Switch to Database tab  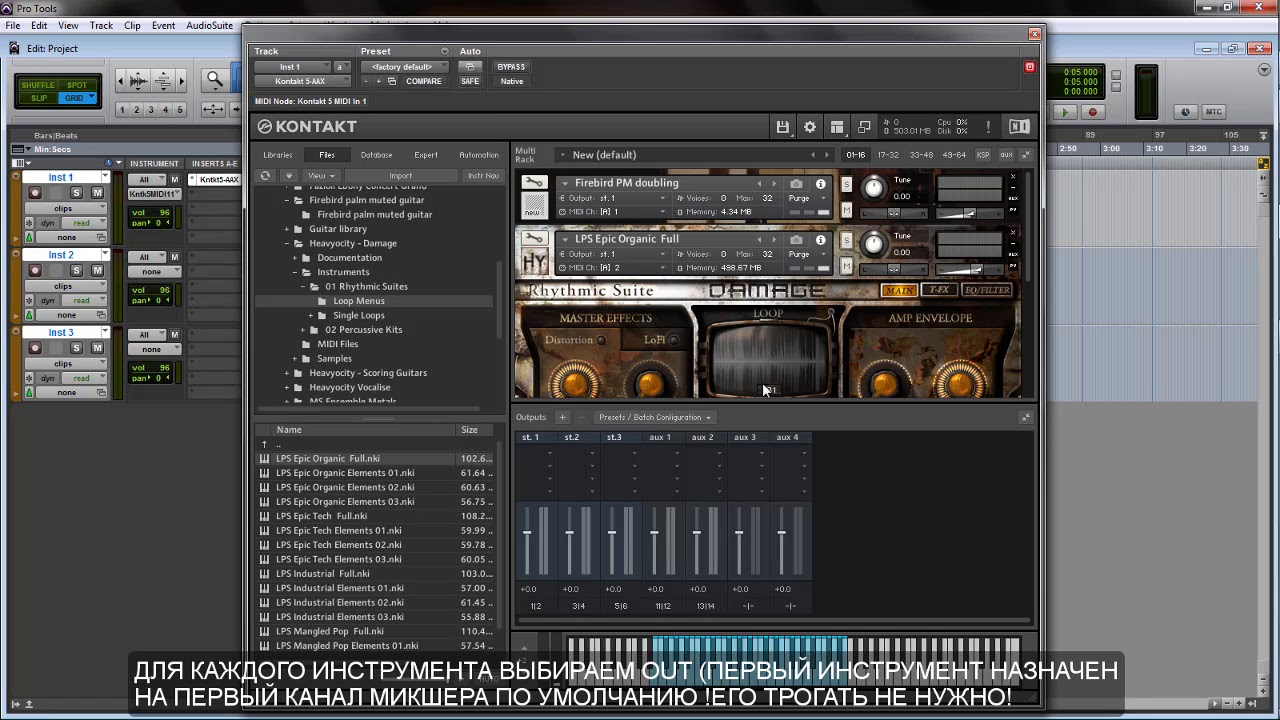coord(376,155)
